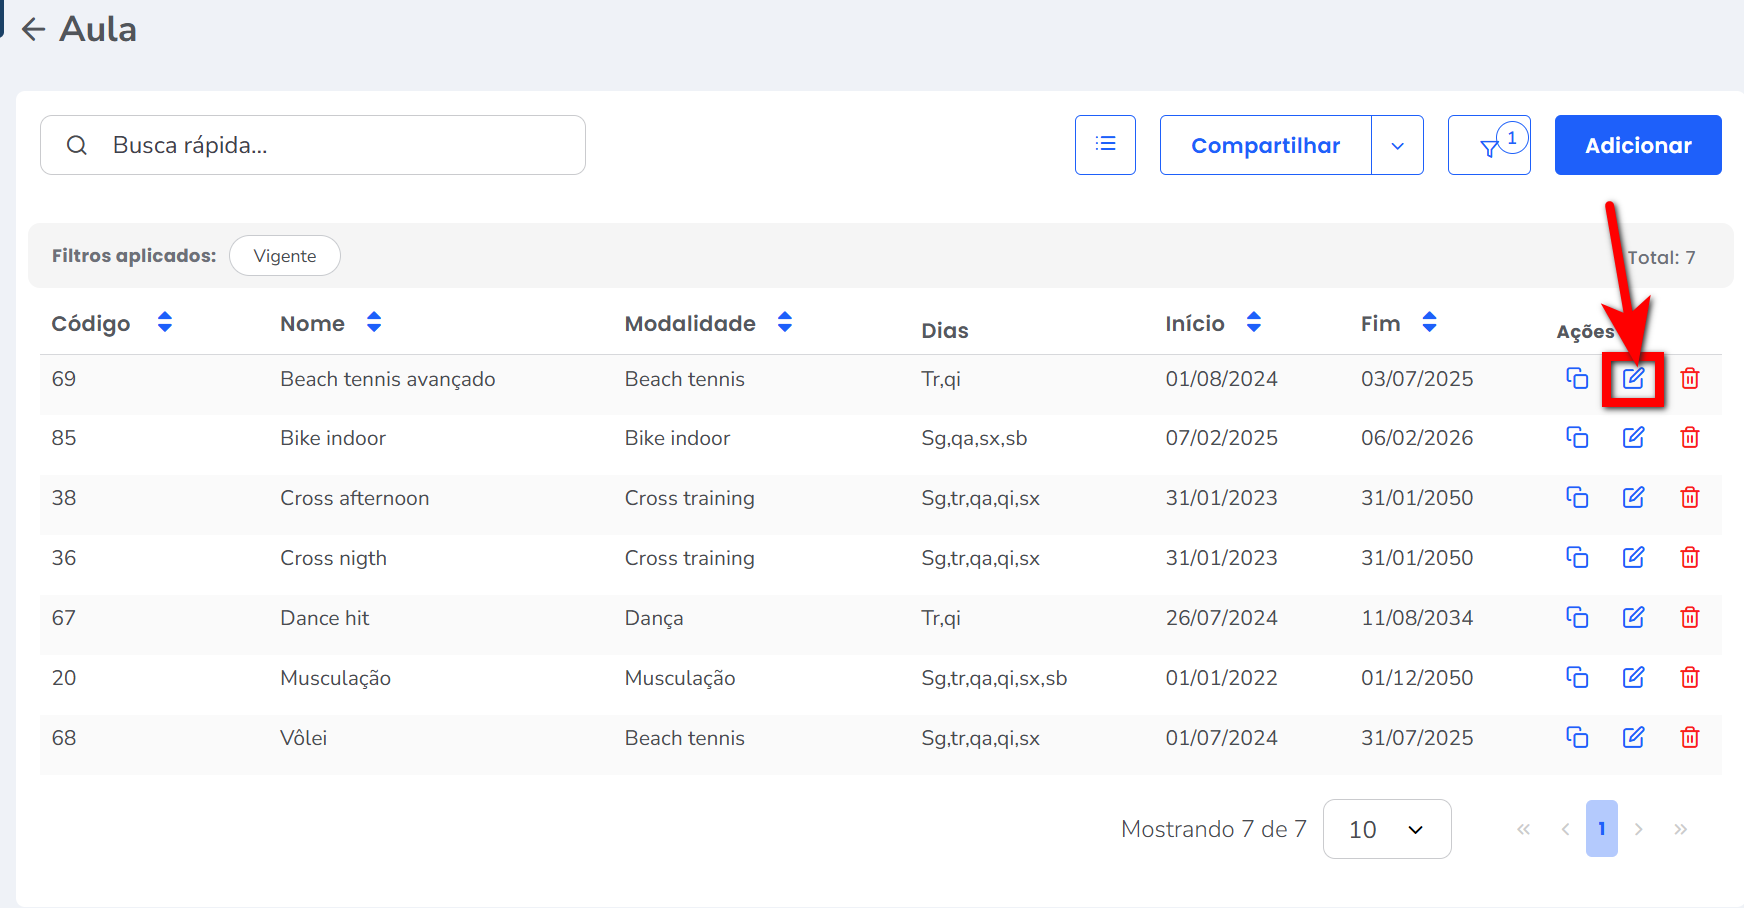Delete the Dance hit class
Viewport: 1744px width, 908px height.
1690,617
